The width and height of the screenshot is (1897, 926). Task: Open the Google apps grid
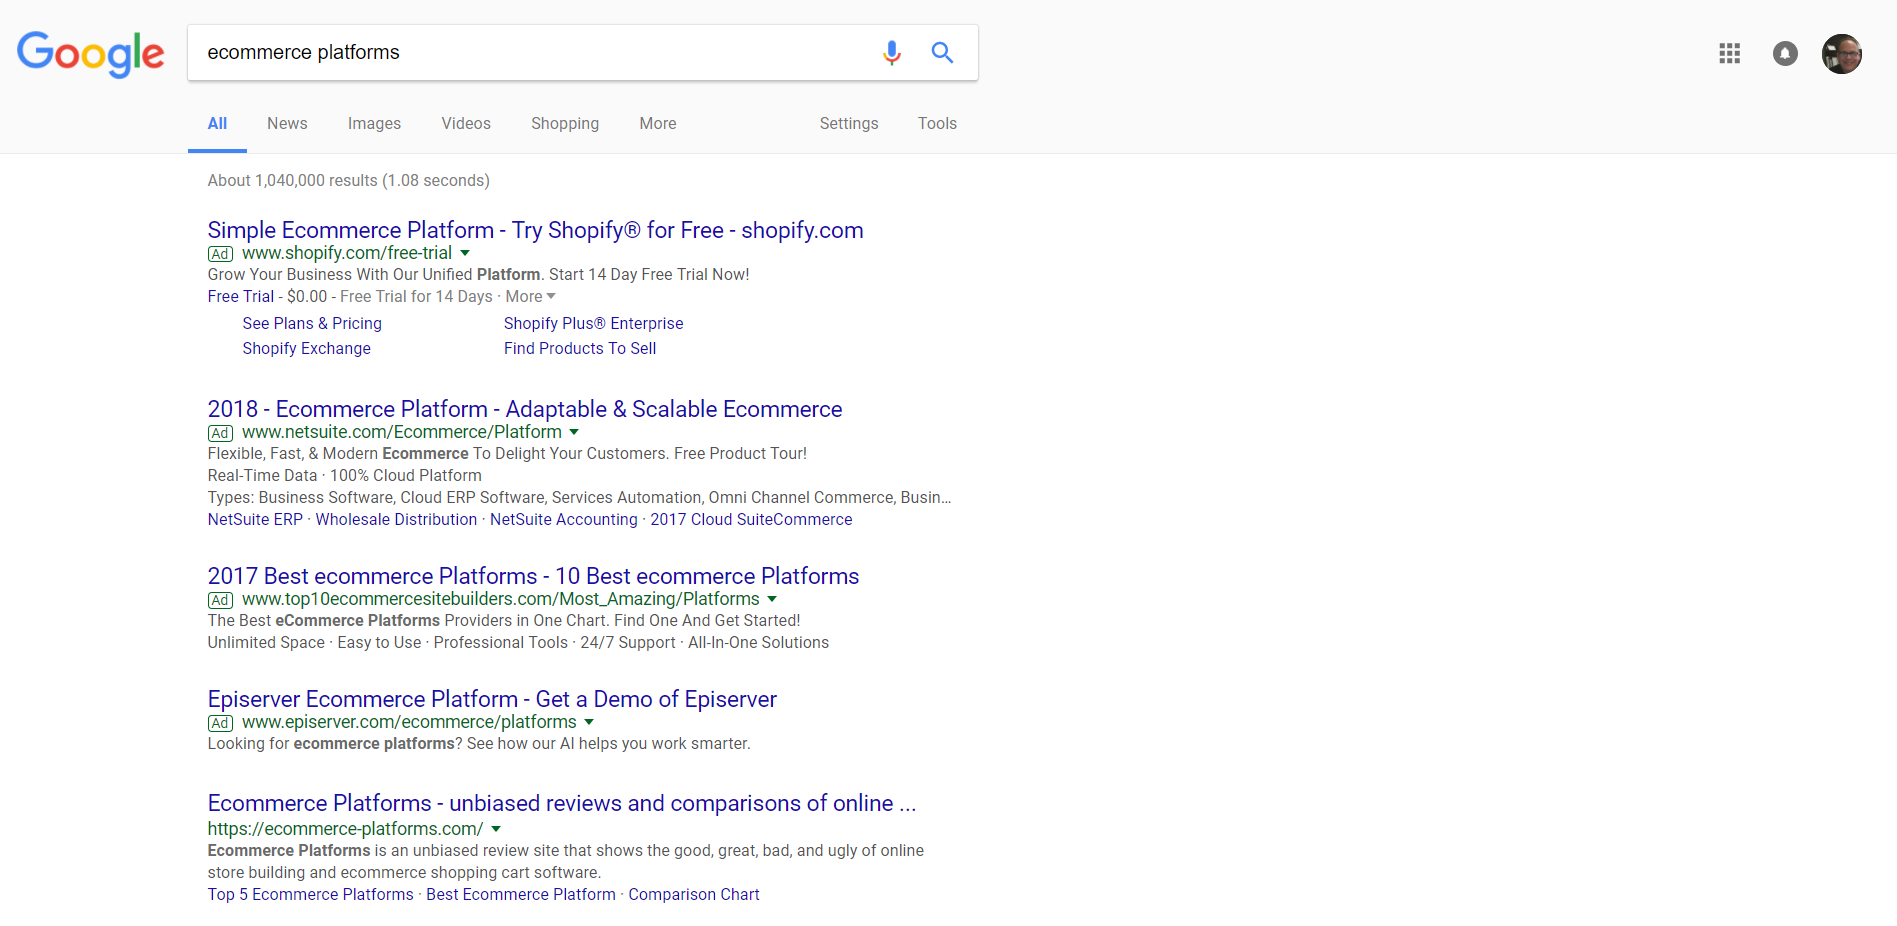(1730, 53)
